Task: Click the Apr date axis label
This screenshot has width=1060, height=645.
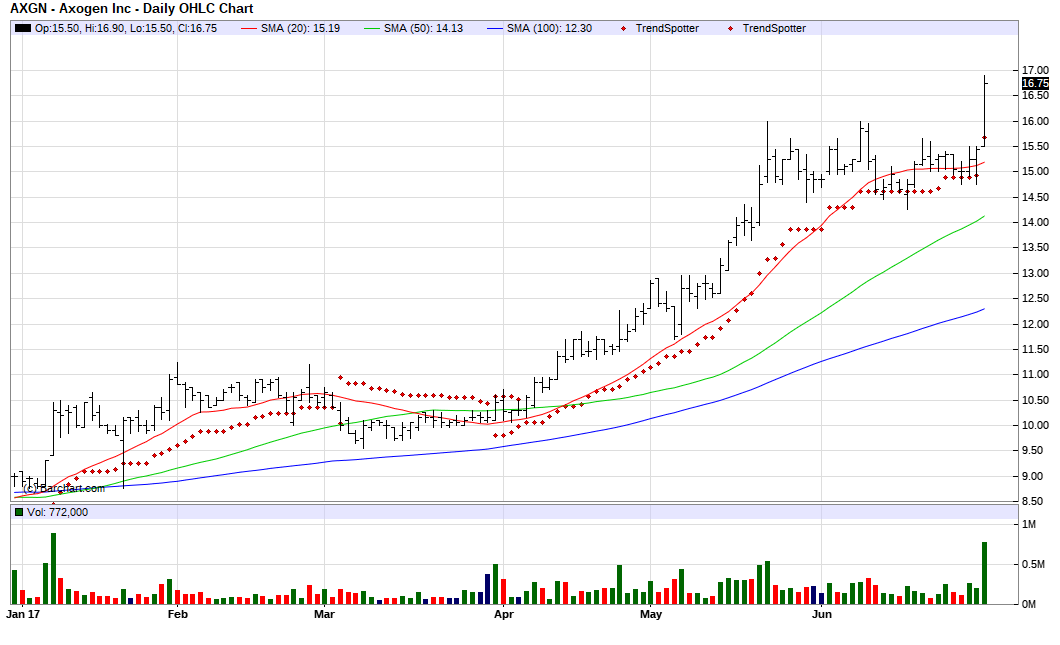Action: (x=504, y=615)
